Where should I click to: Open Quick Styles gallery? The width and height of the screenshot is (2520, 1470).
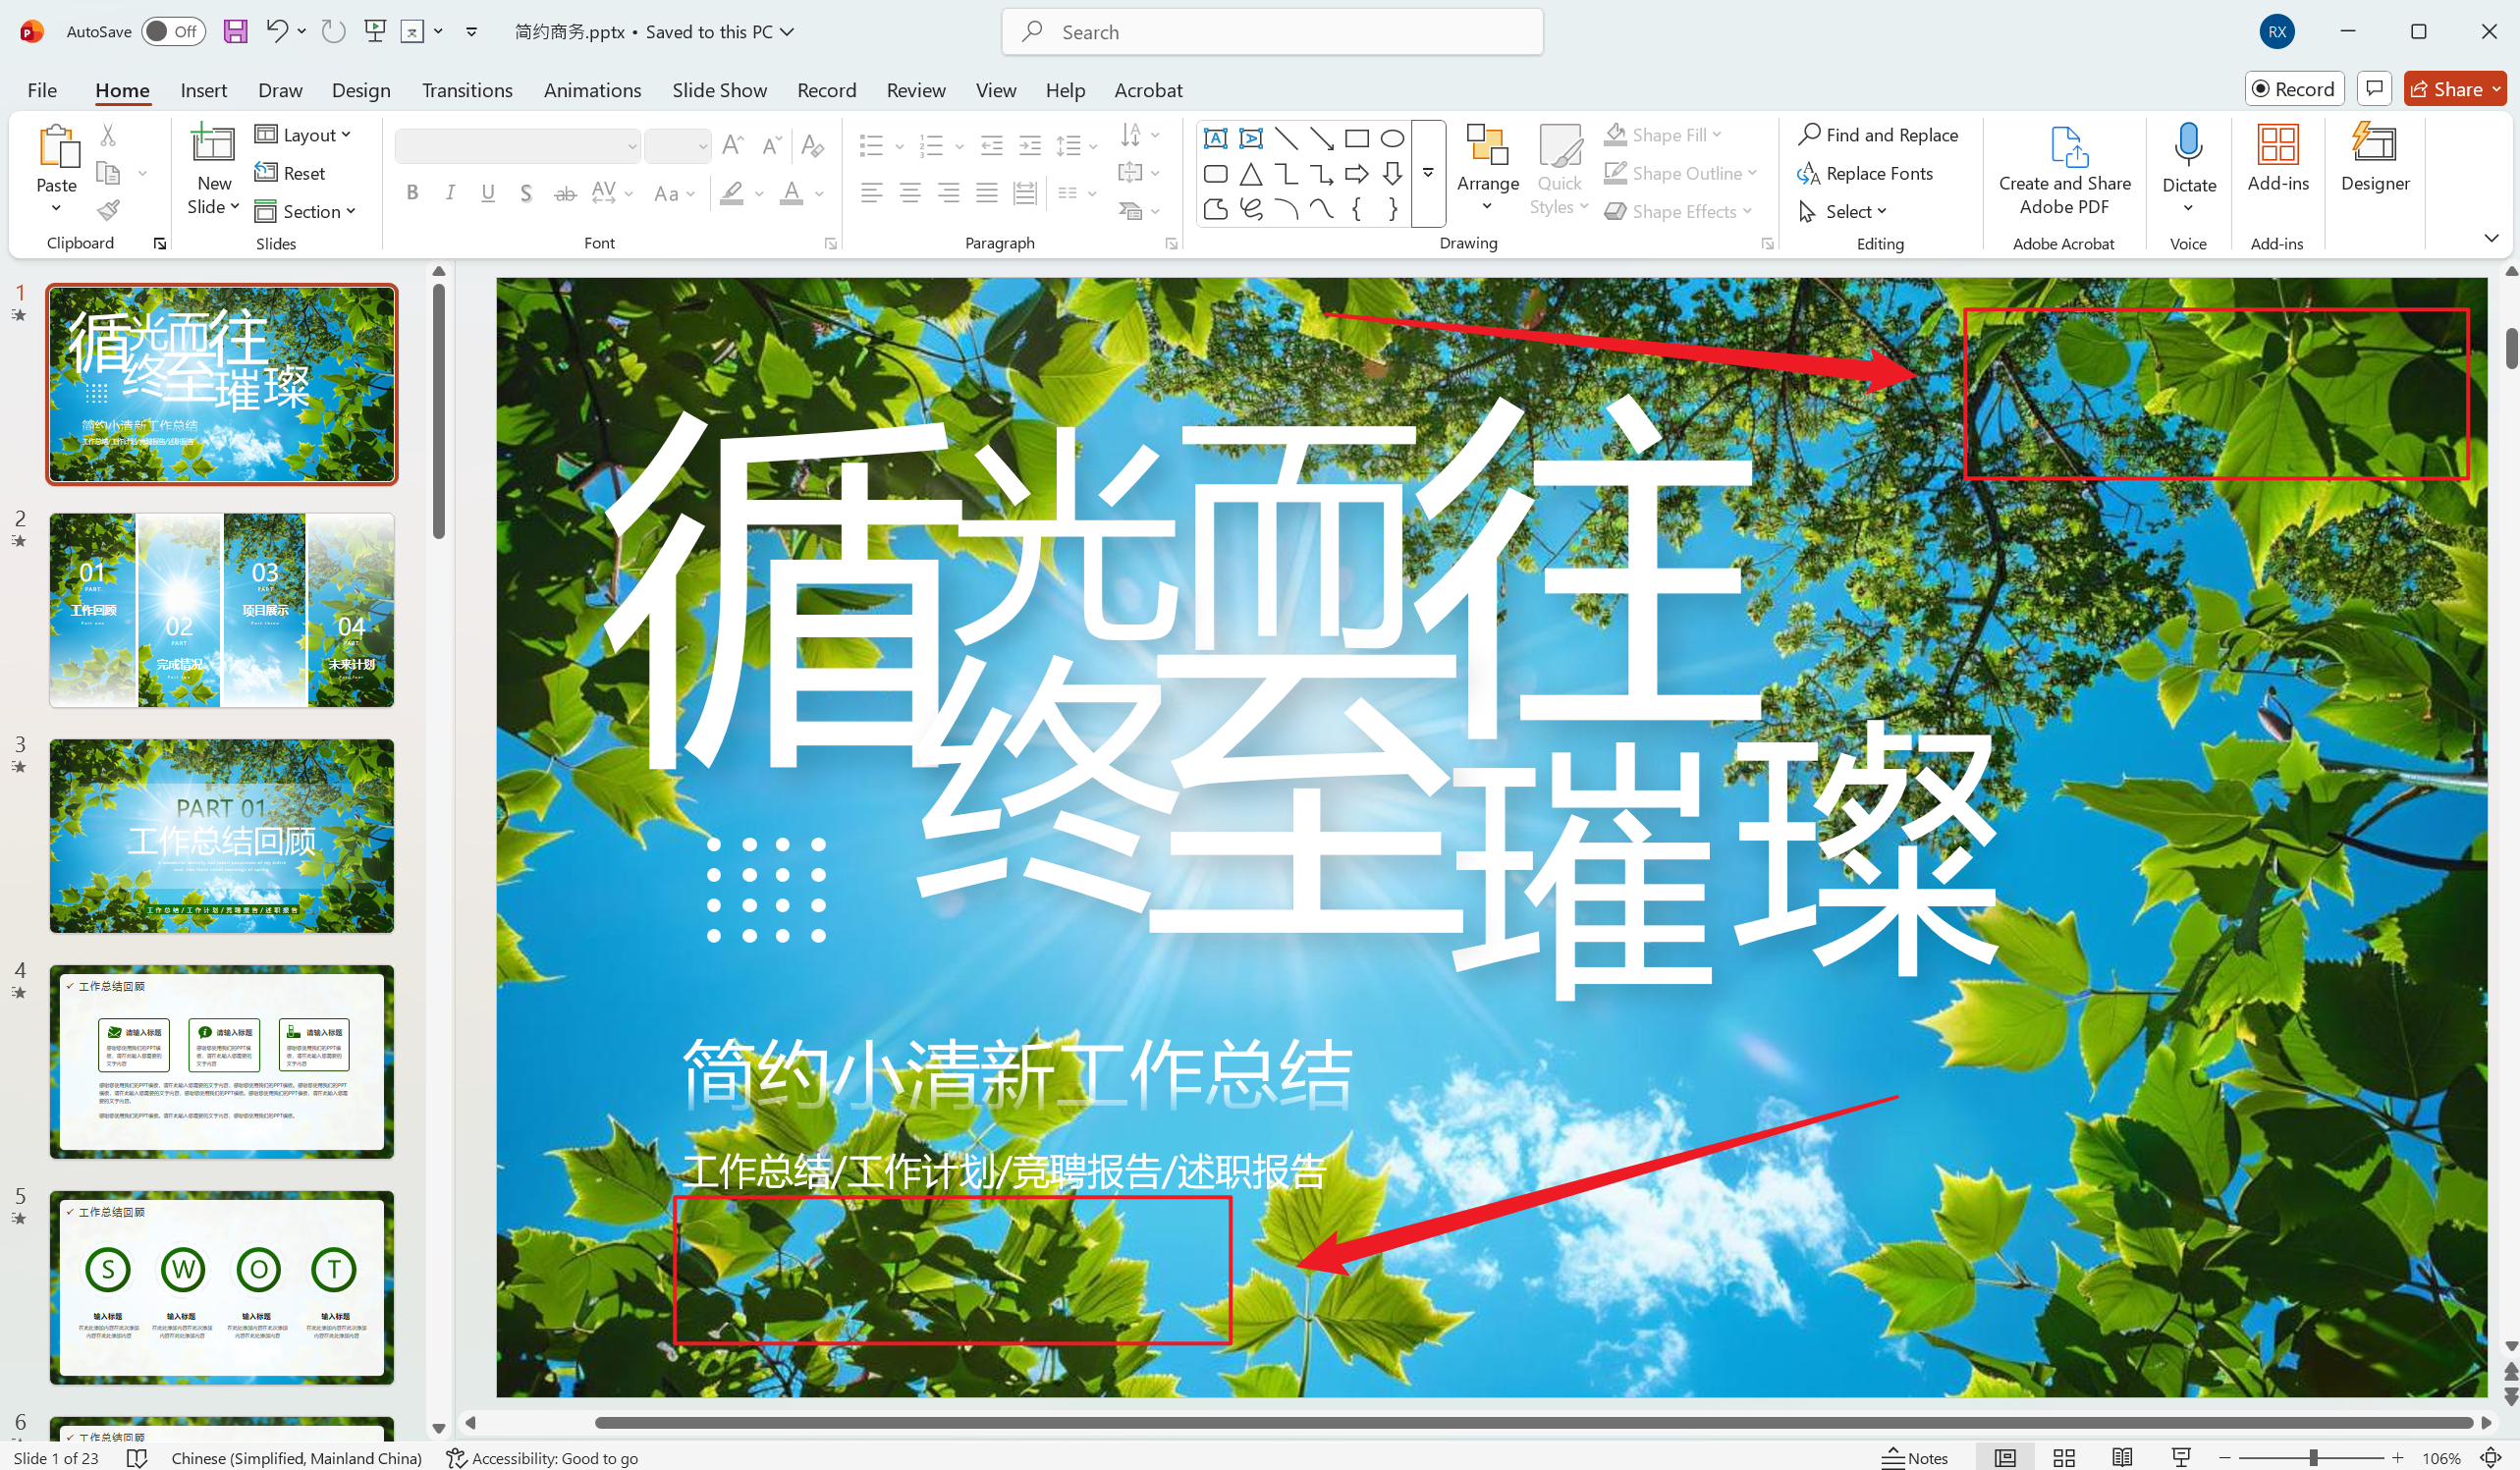pyautogui.click(x=1558, y=170)
